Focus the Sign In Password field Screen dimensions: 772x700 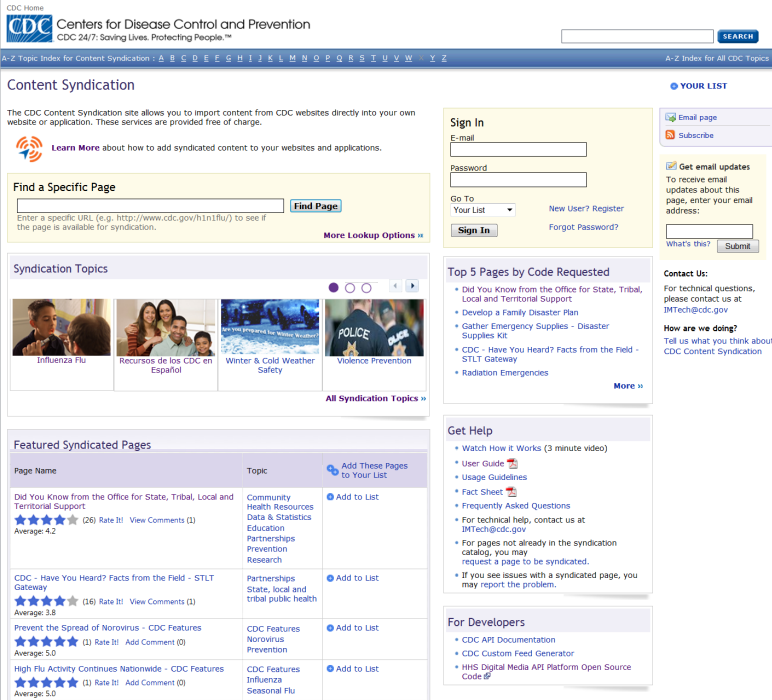click(x=518, y=180)
